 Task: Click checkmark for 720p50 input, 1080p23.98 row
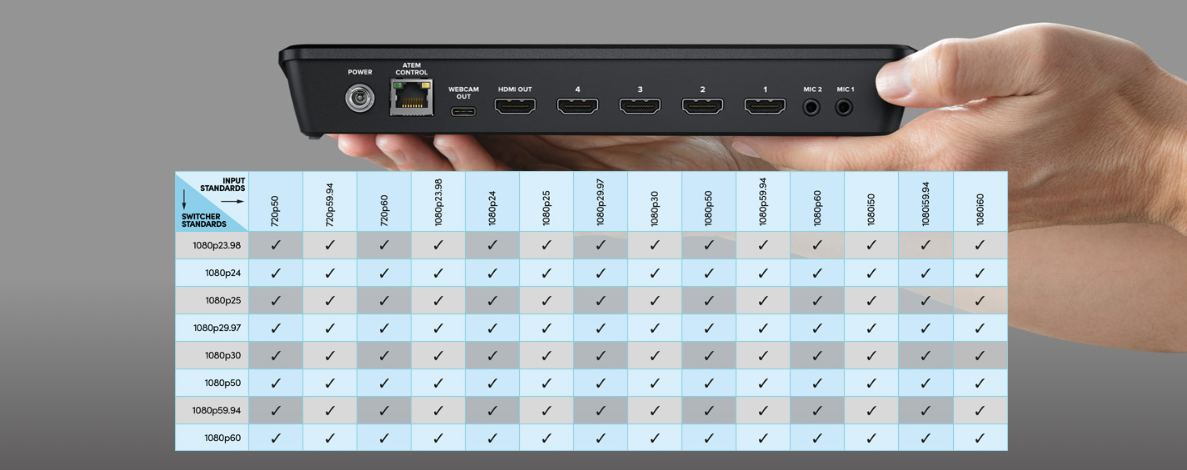coord(276,245)
